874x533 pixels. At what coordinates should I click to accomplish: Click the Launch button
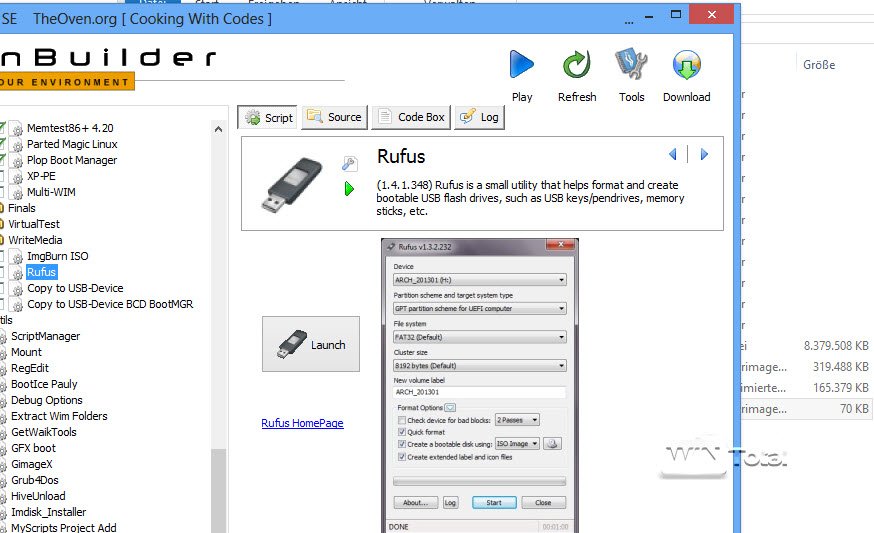pyautogui.click(x=311, y=344)
